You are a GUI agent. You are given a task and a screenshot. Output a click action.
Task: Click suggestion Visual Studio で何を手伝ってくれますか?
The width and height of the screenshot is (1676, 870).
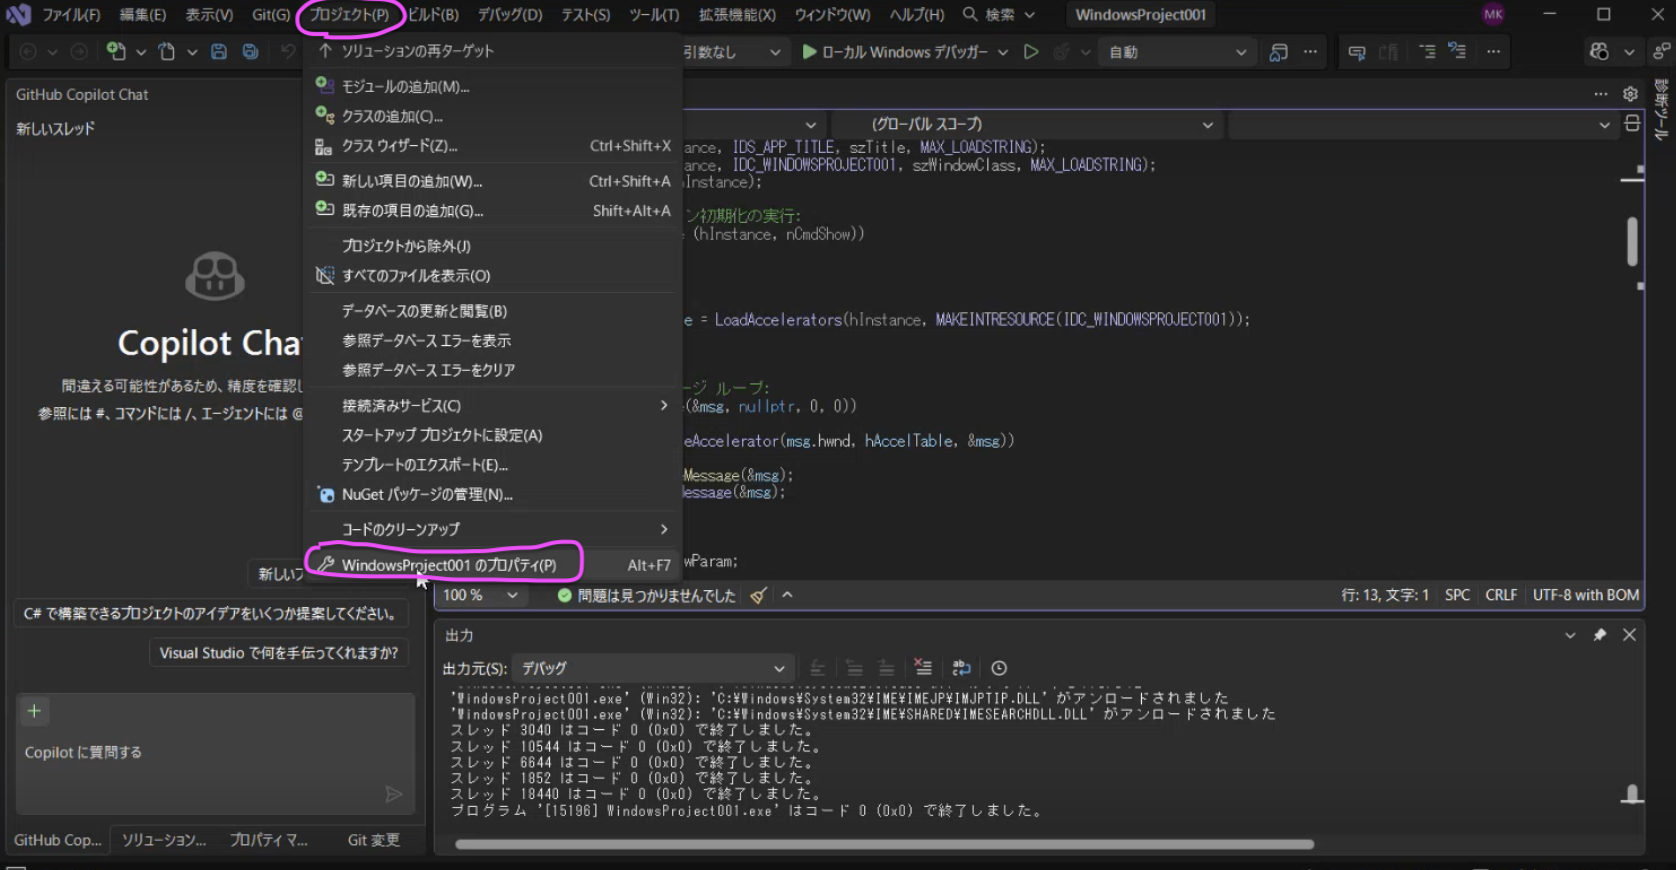(x=279, y=653)
